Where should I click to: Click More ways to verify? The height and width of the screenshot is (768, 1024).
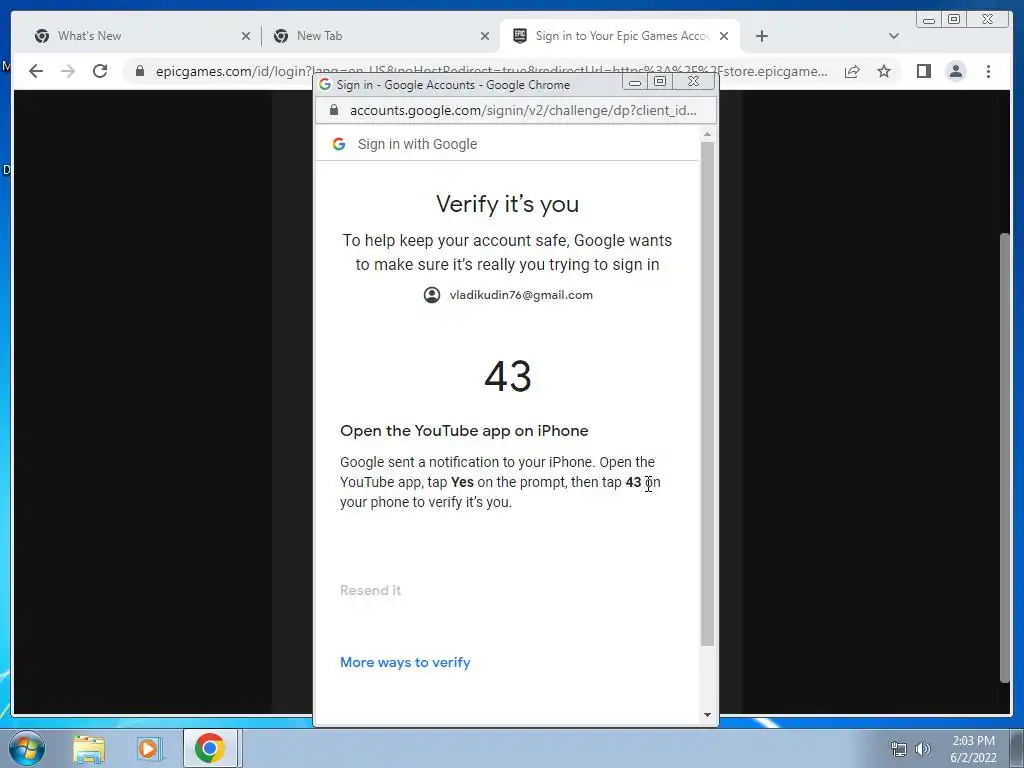click(x=405, y=662)
